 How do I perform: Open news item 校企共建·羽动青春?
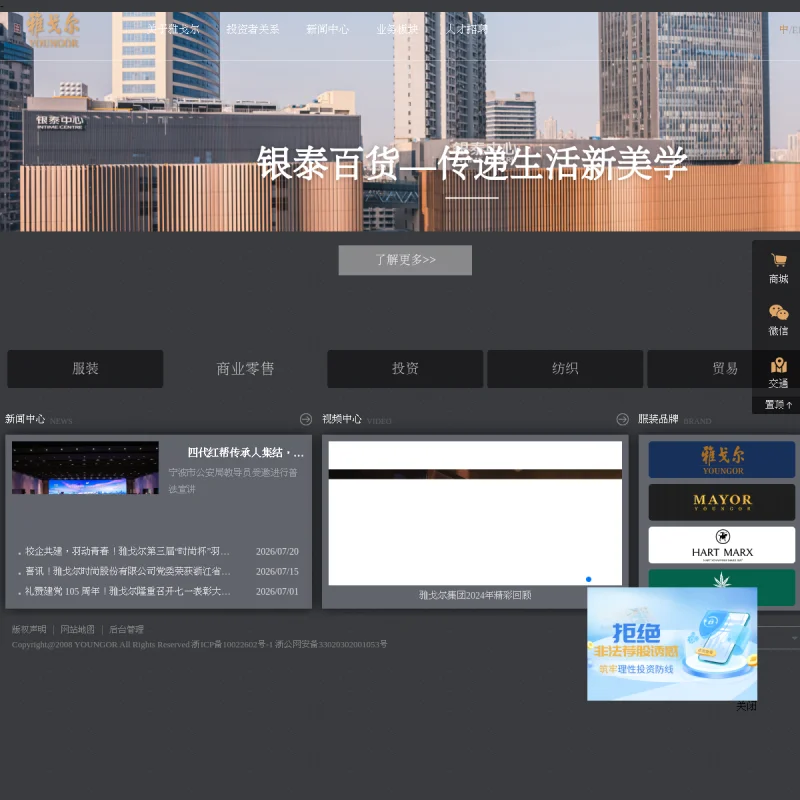tap(128, 551)
